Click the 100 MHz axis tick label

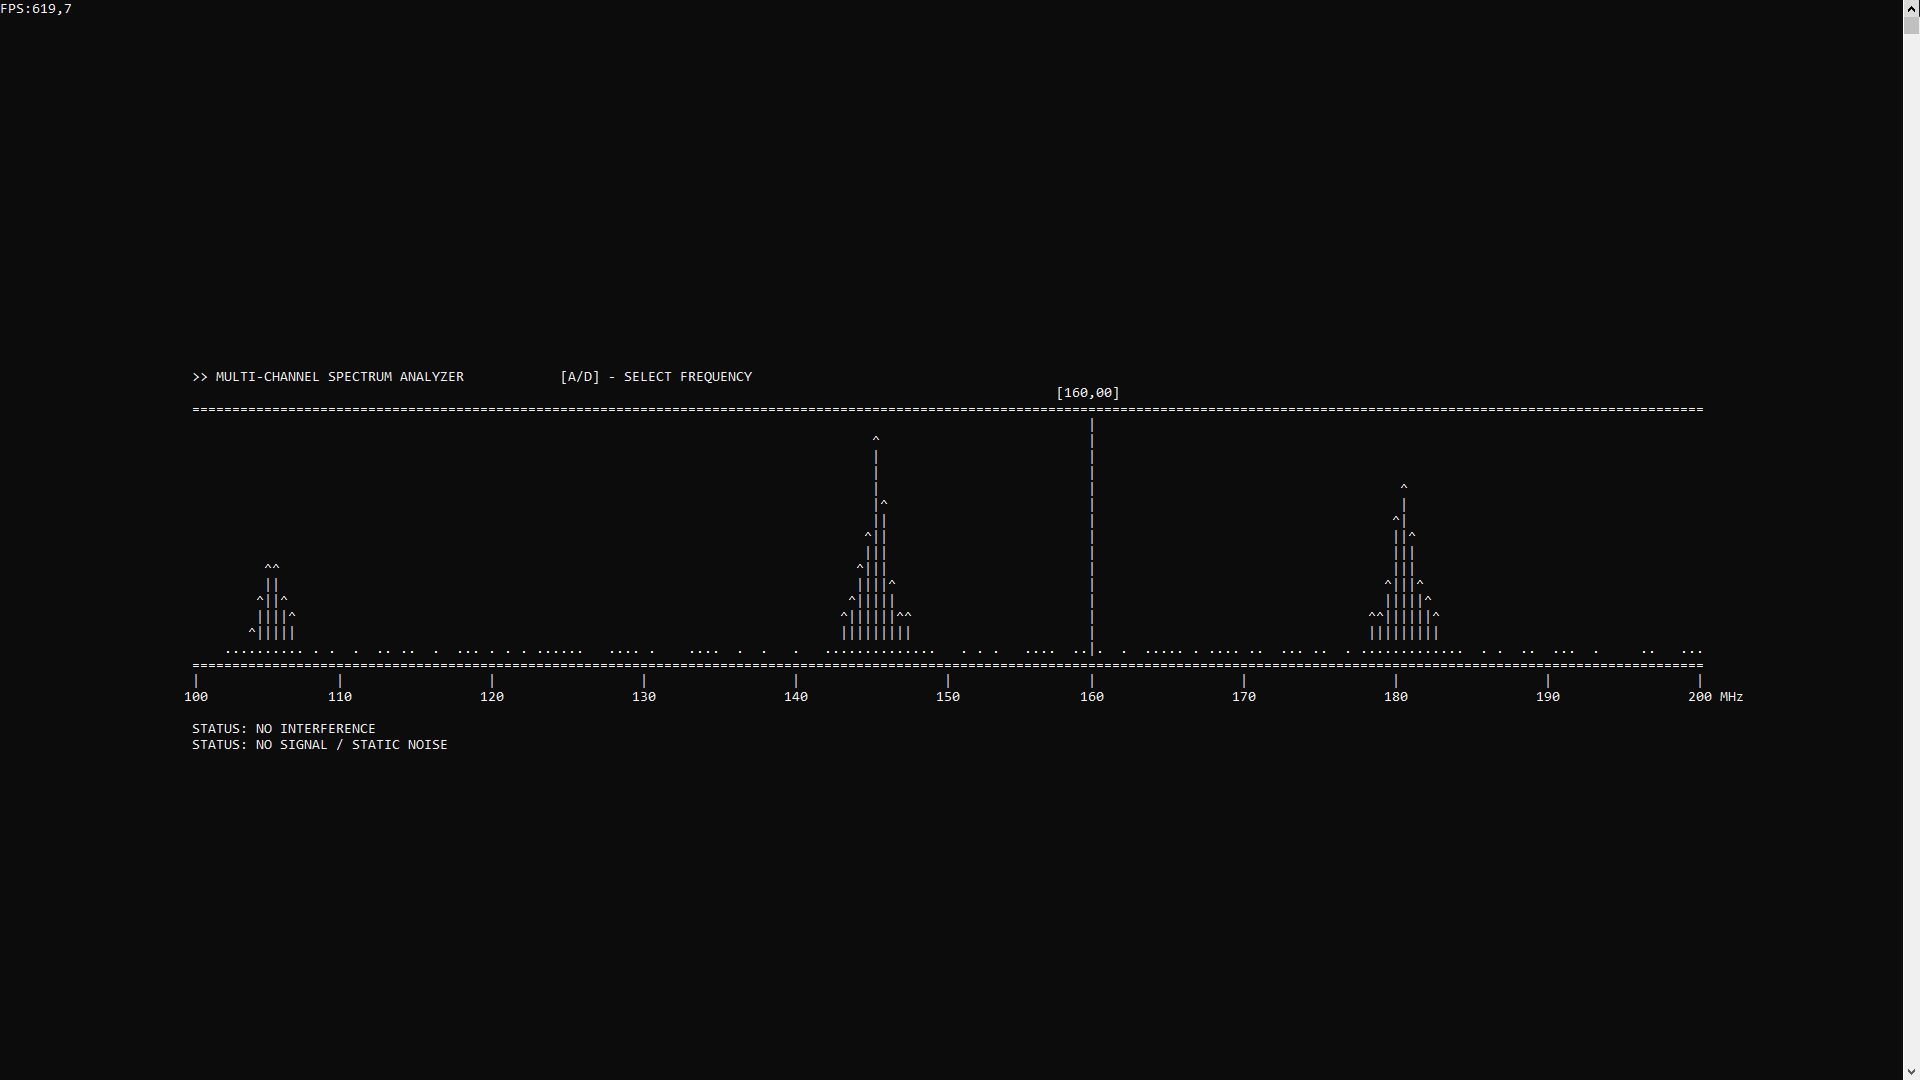click(x=196, y=697)
